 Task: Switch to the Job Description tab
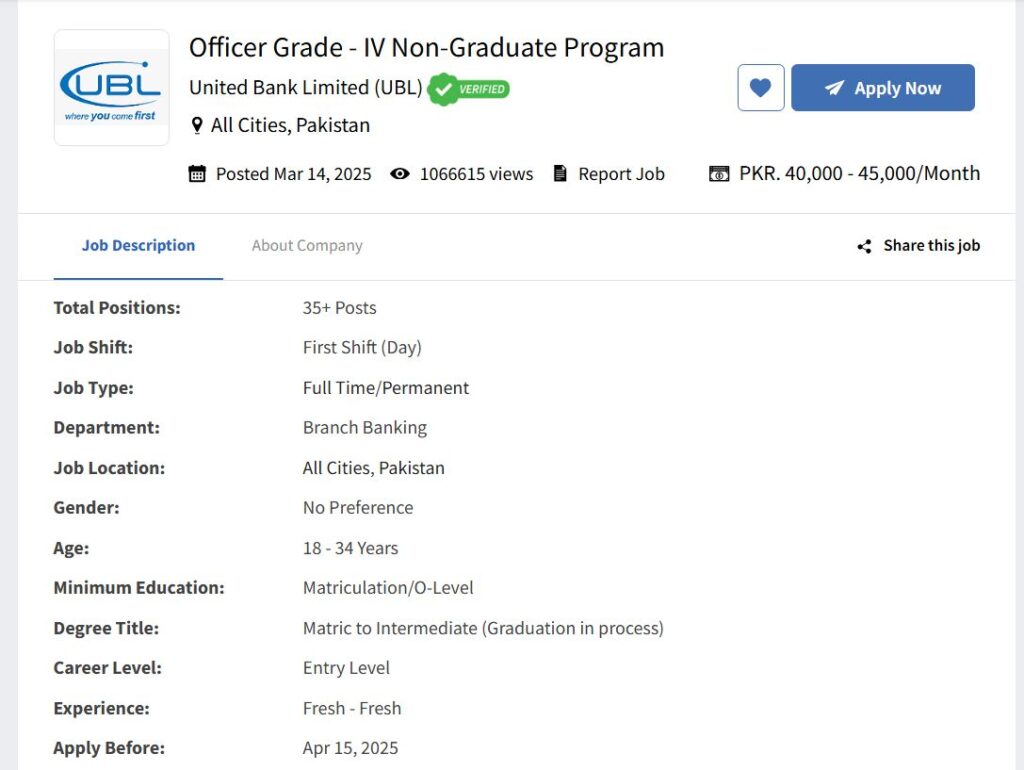(138, 246)
